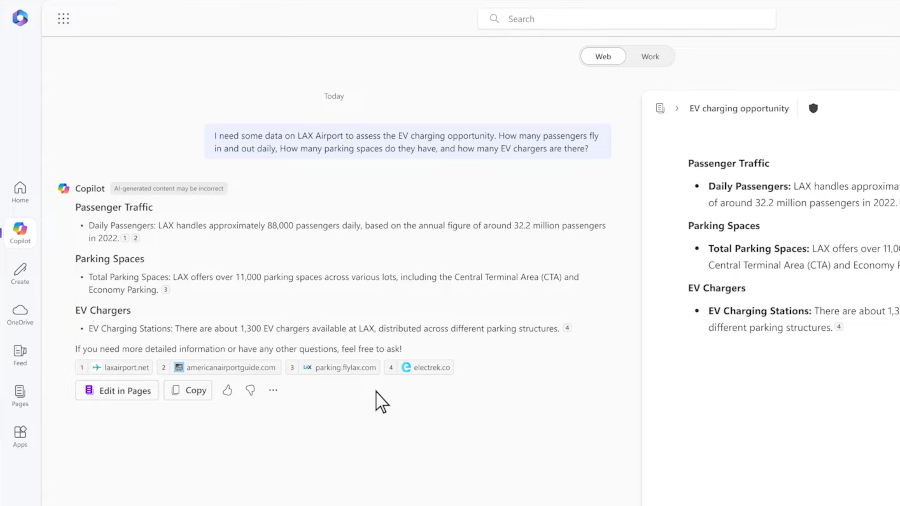This screenshot has height=506, width=900.
Task: Open parking.flylax.com source link
Action: pyautogui.click(x=332, y=367)
